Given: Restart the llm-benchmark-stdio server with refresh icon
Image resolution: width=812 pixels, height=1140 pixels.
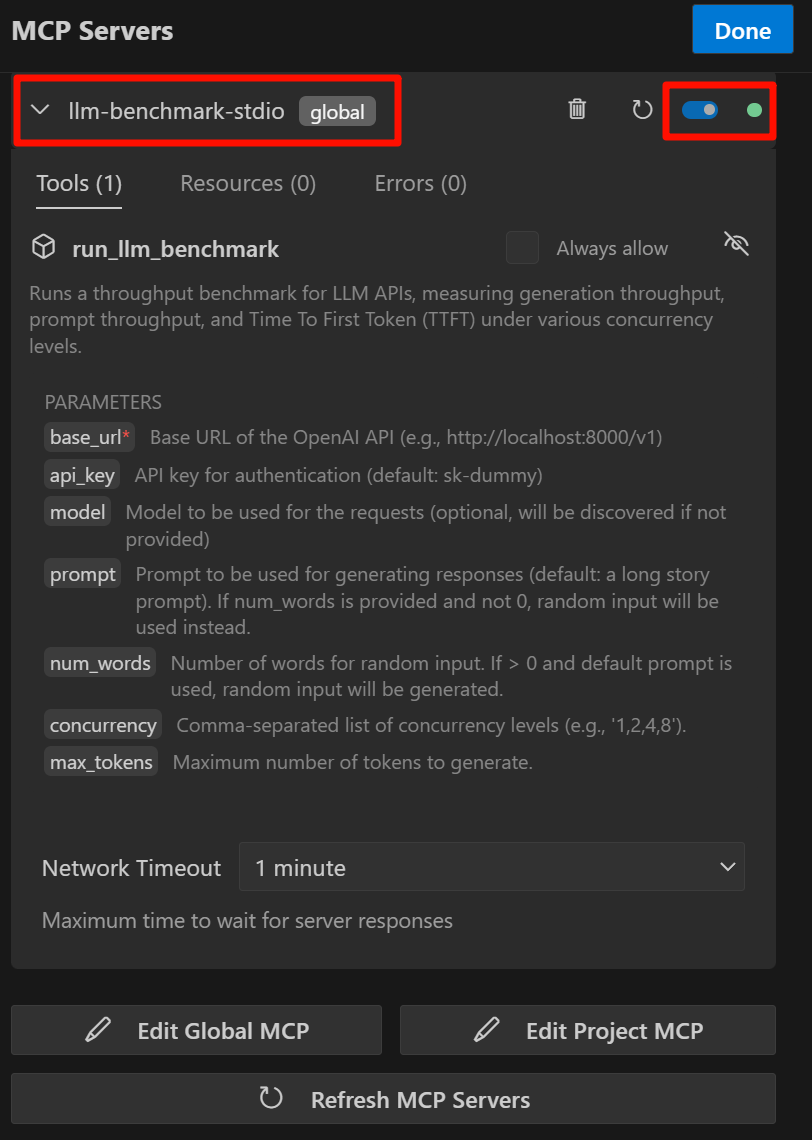Looking at the screenshot, I should pyautogui.click(x=642, y=109).
